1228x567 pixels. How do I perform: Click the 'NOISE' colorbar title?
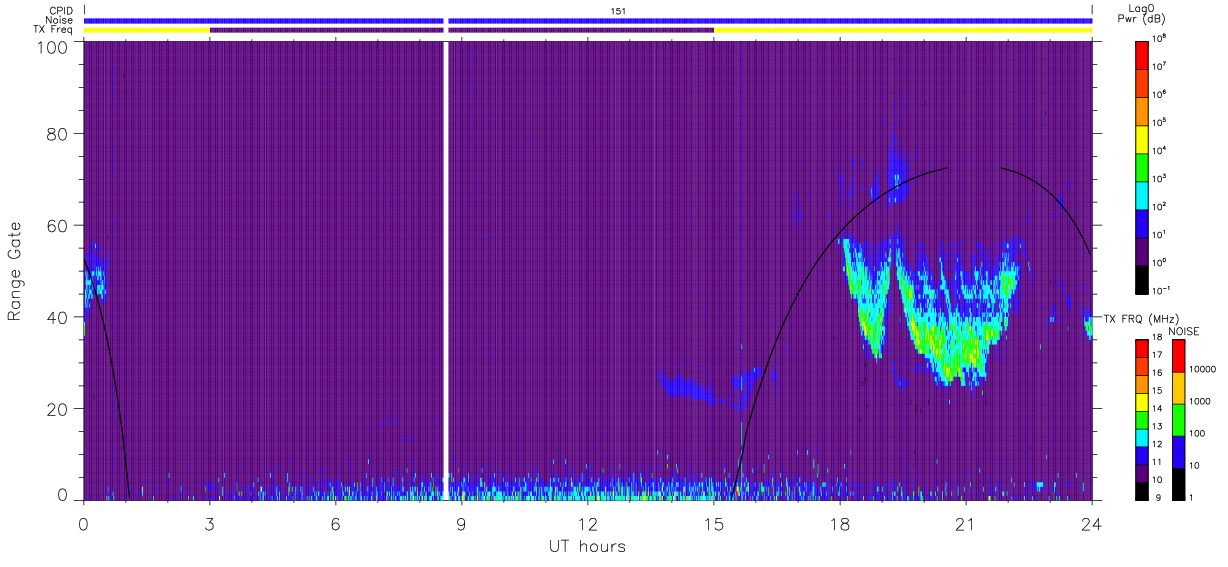point(1184,330)
